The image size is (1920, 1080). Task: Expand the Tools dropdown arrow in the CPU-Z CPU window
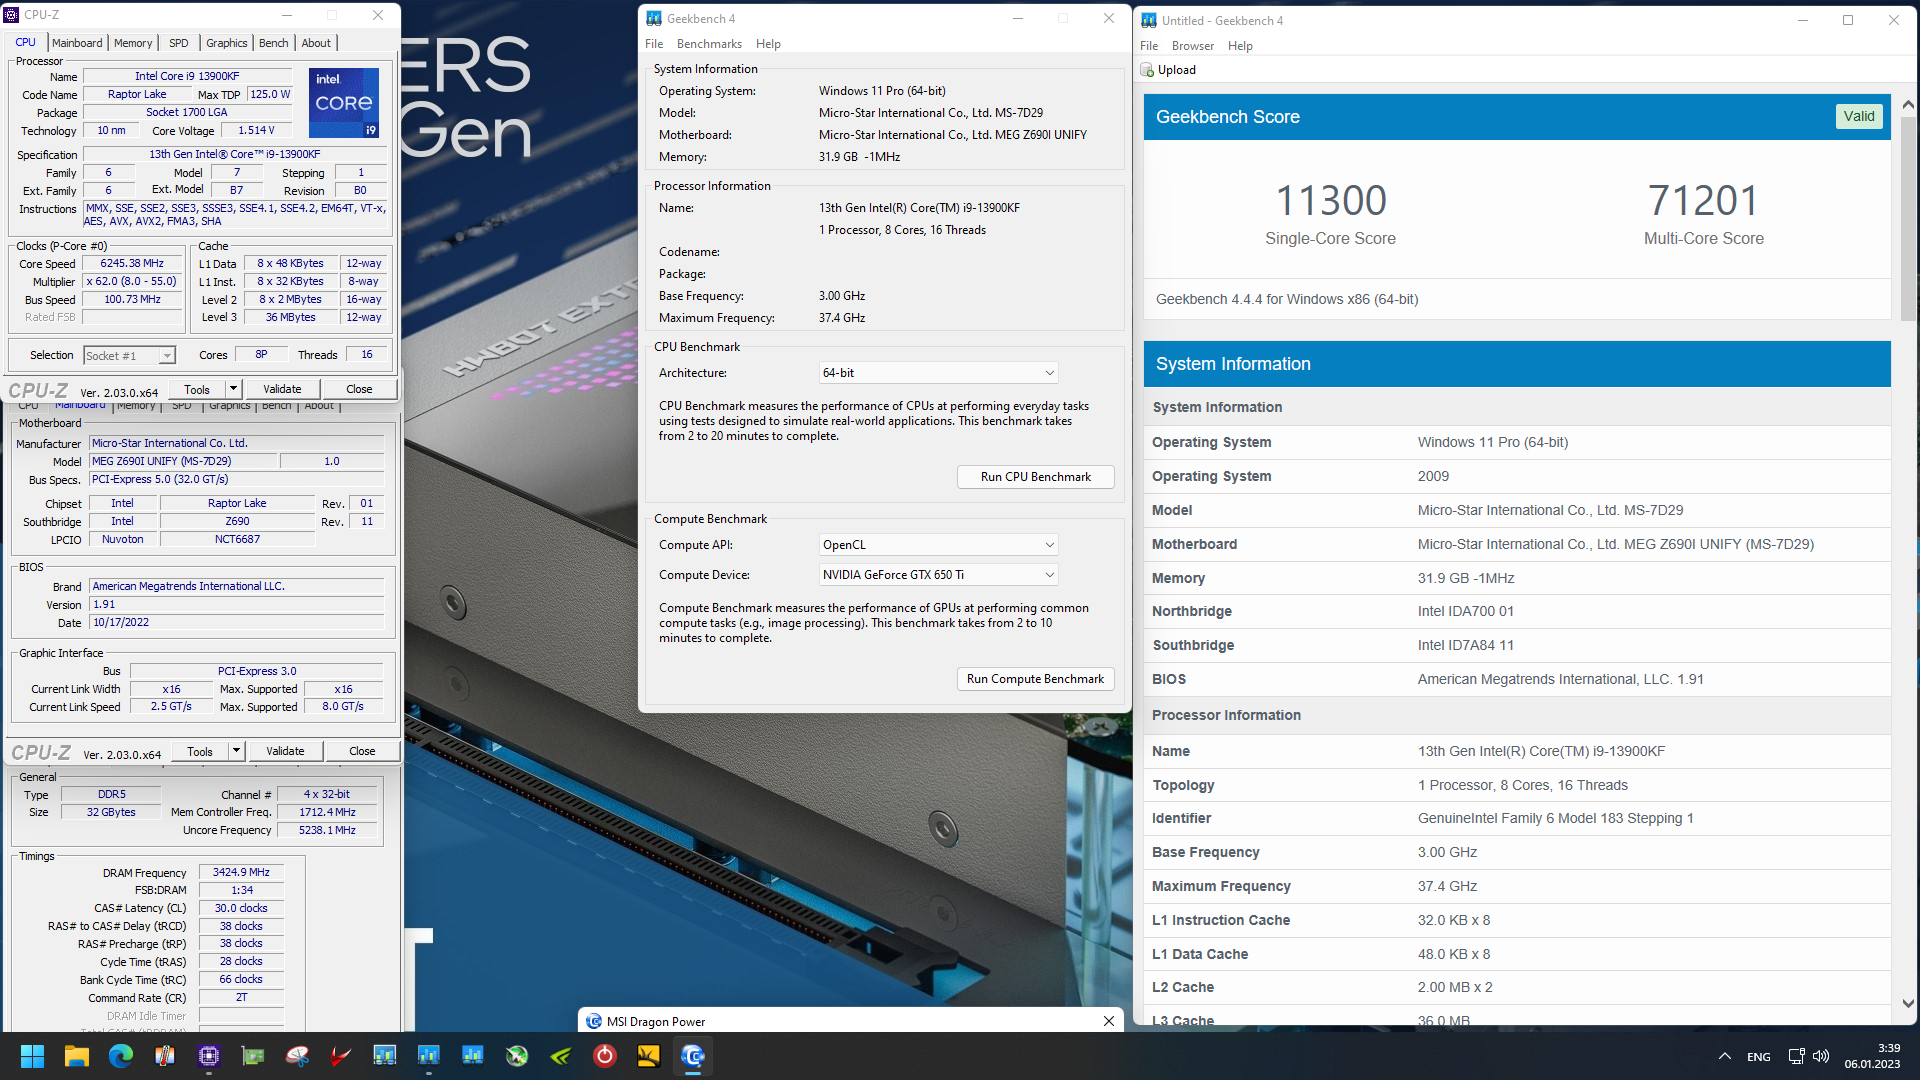tap(233, 389)
